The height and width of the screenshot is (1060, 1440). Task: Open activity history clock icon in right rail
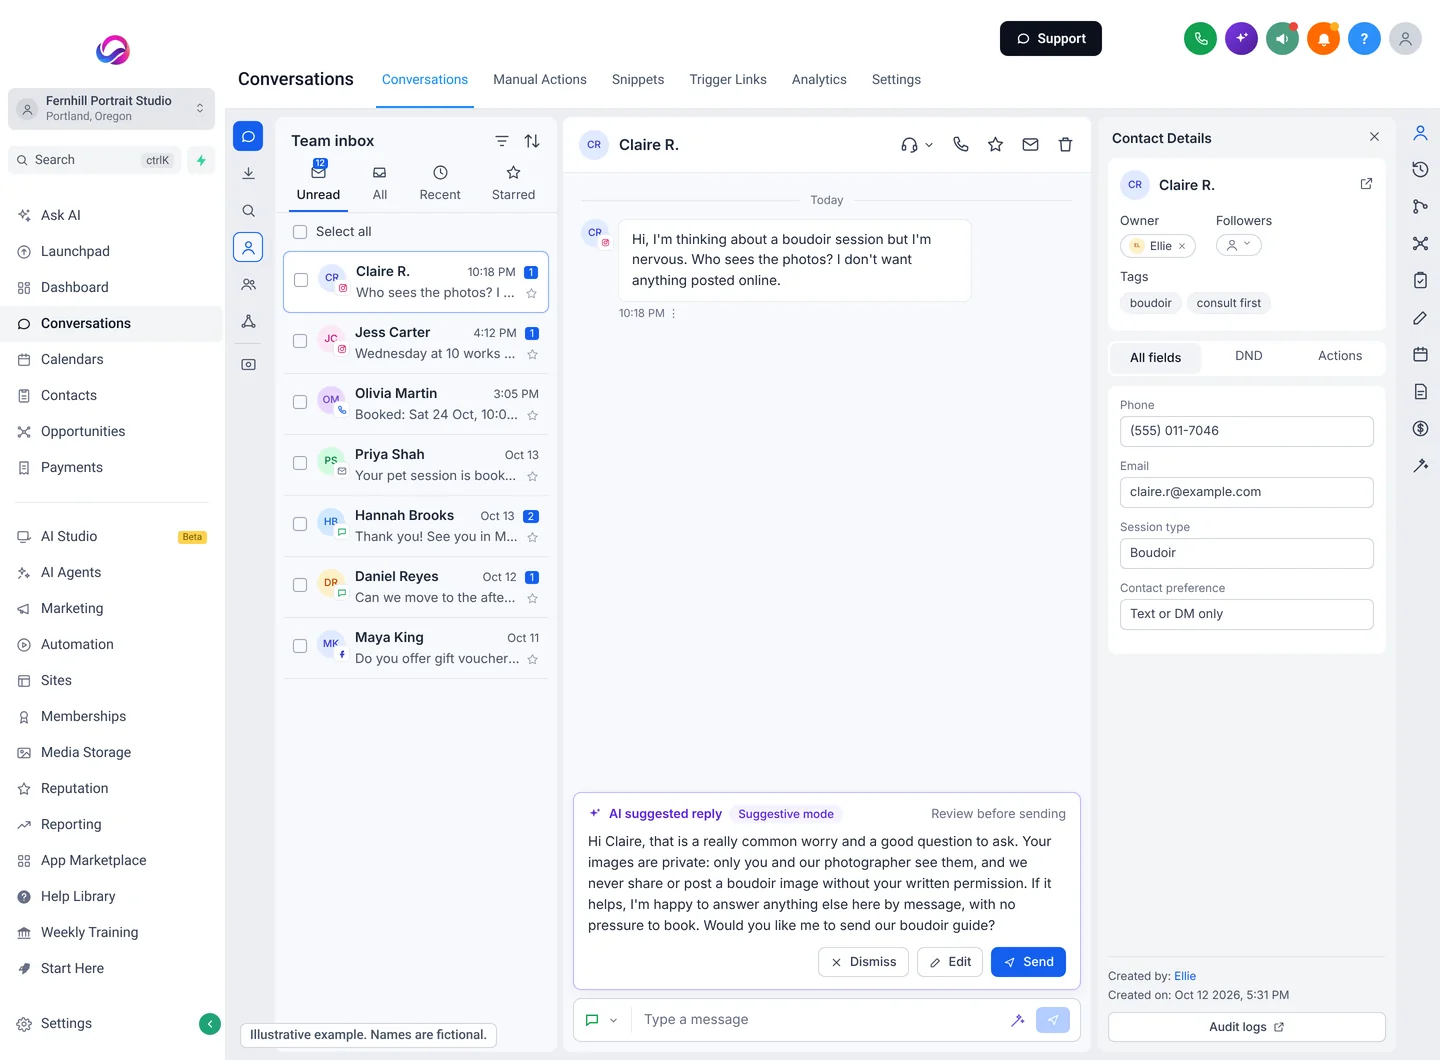(x=1420, y=169)
